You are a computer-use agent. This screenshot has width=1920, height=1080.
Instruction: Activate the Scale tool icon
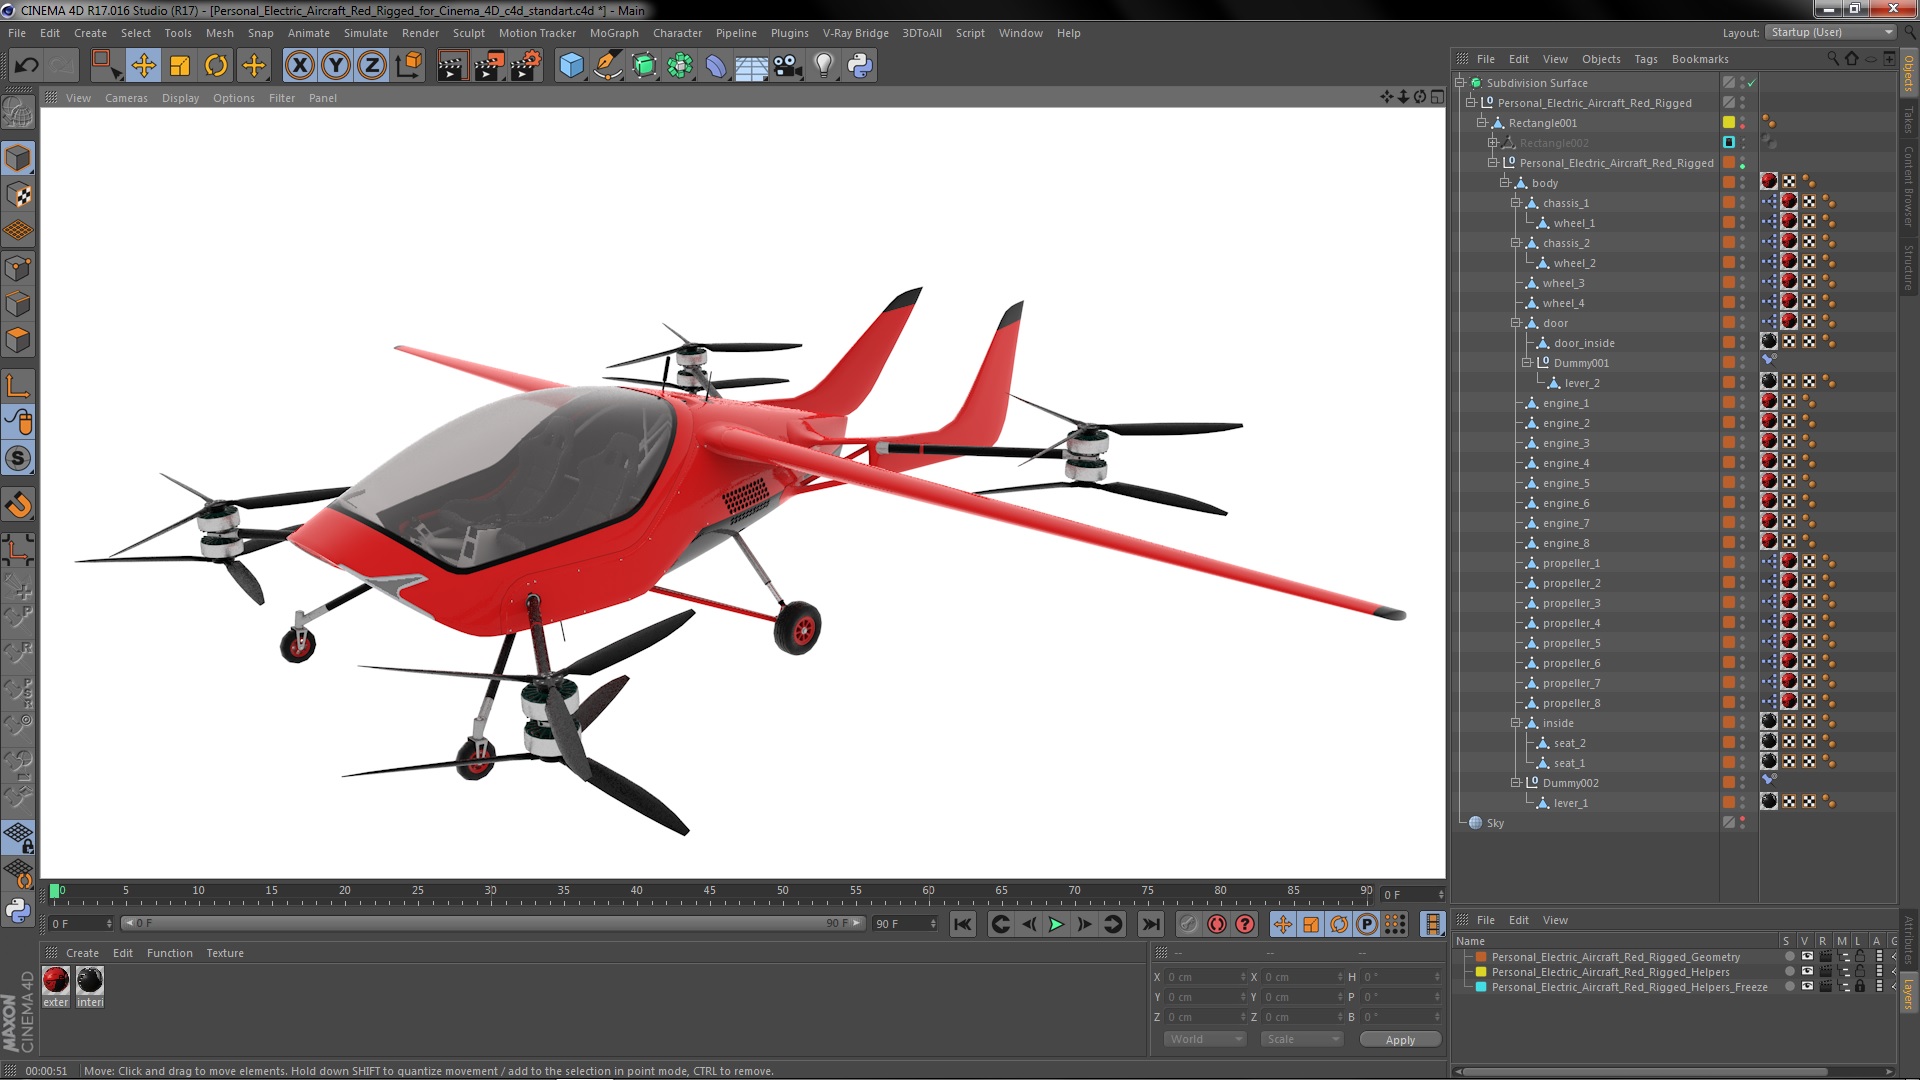coord(180,66)
